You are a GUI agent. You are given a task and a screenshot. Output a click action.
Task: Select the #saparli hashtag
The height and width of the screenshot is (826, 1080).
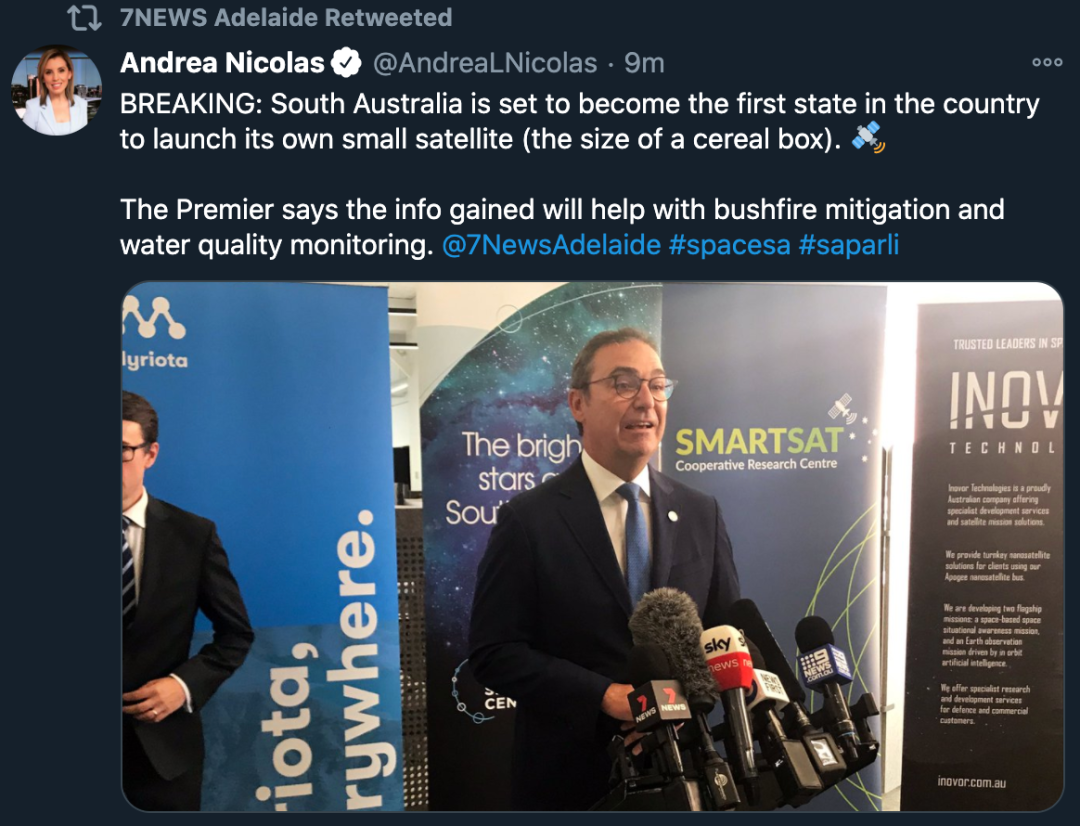pyautogui.click(x=849, y=245)
